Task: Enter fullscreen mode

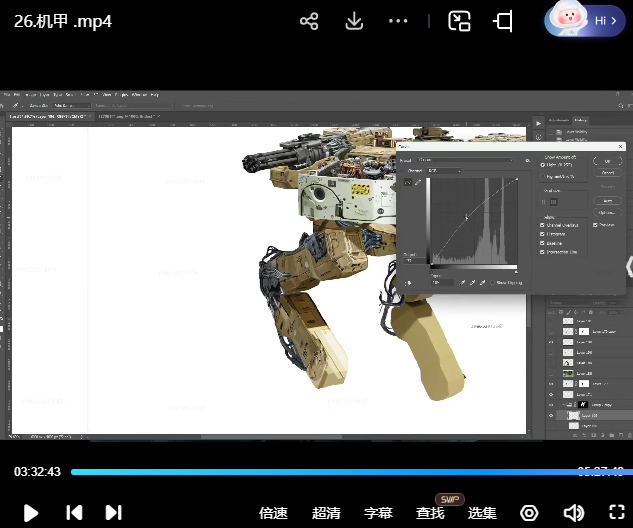Action: [x=615, y=513]
